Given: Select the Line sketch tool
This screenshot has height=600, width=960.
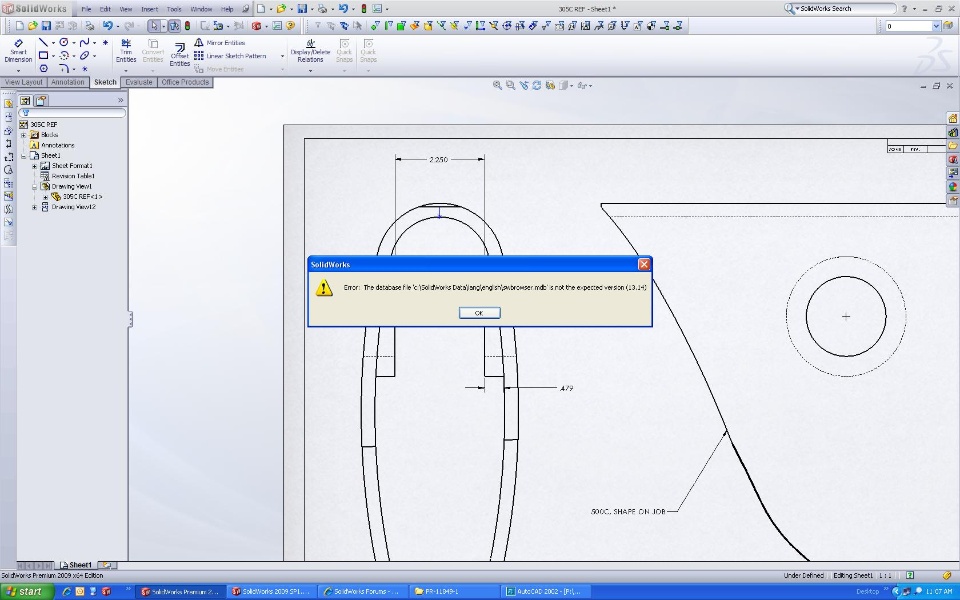Looking at the screenshot, I should click(43, 43).
